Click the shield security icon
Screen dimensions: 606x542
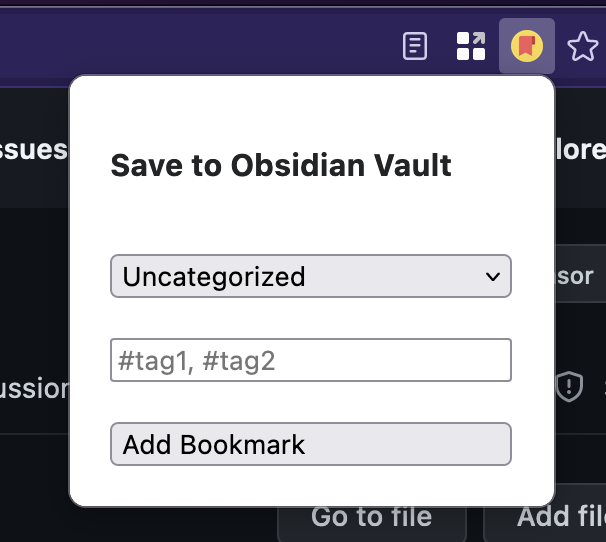(x=569, y=386)
